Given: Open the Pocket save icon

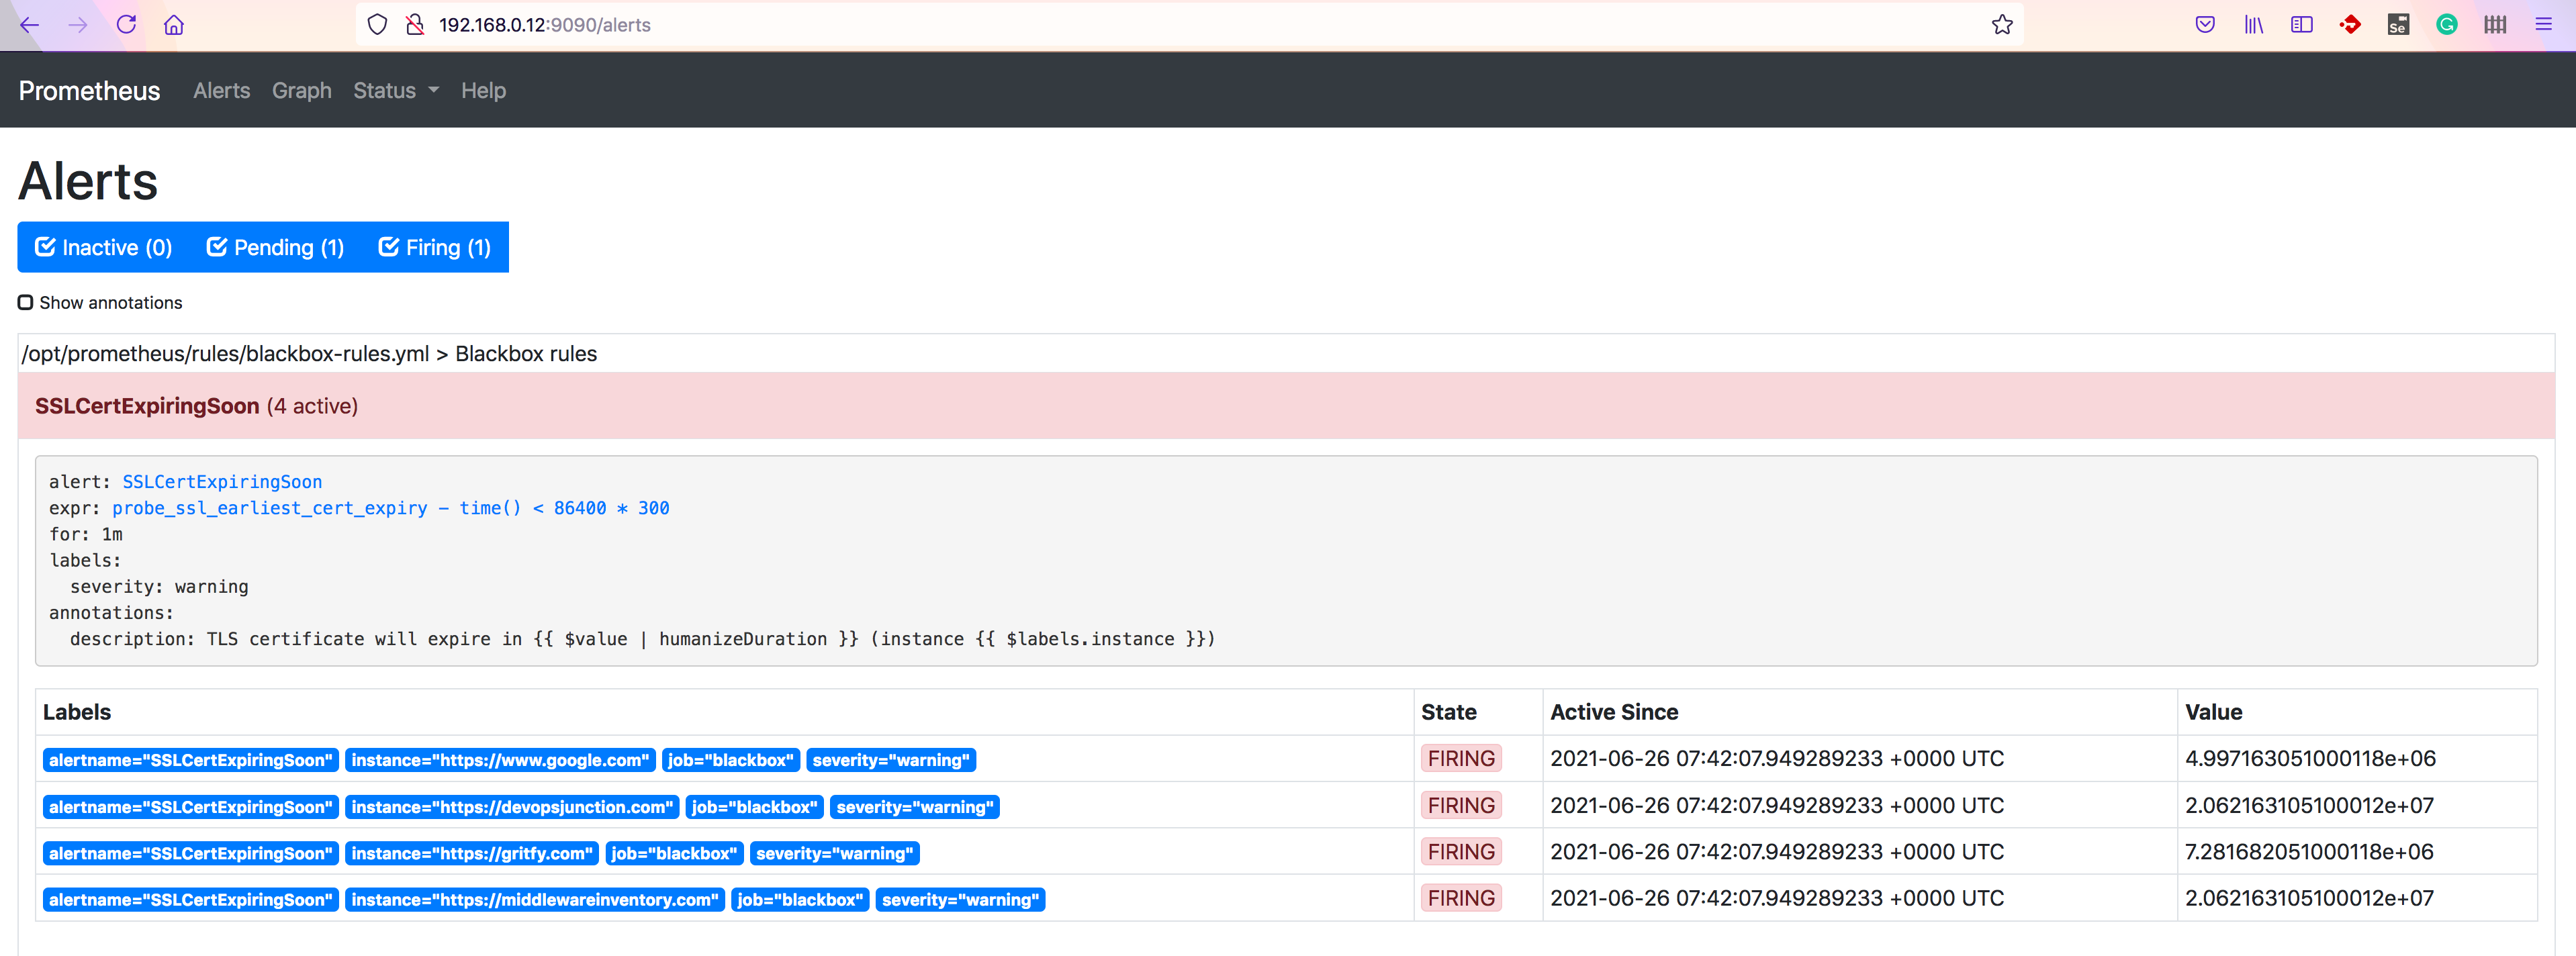Looking at the screenshot, I should [x=2205, y=25].
